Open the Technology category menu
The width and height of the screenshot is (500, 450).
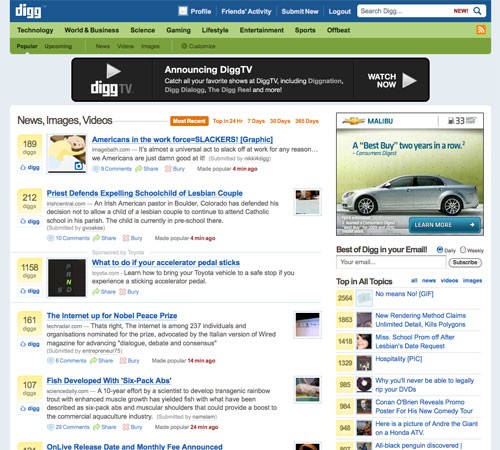click(x=35, y=30)
